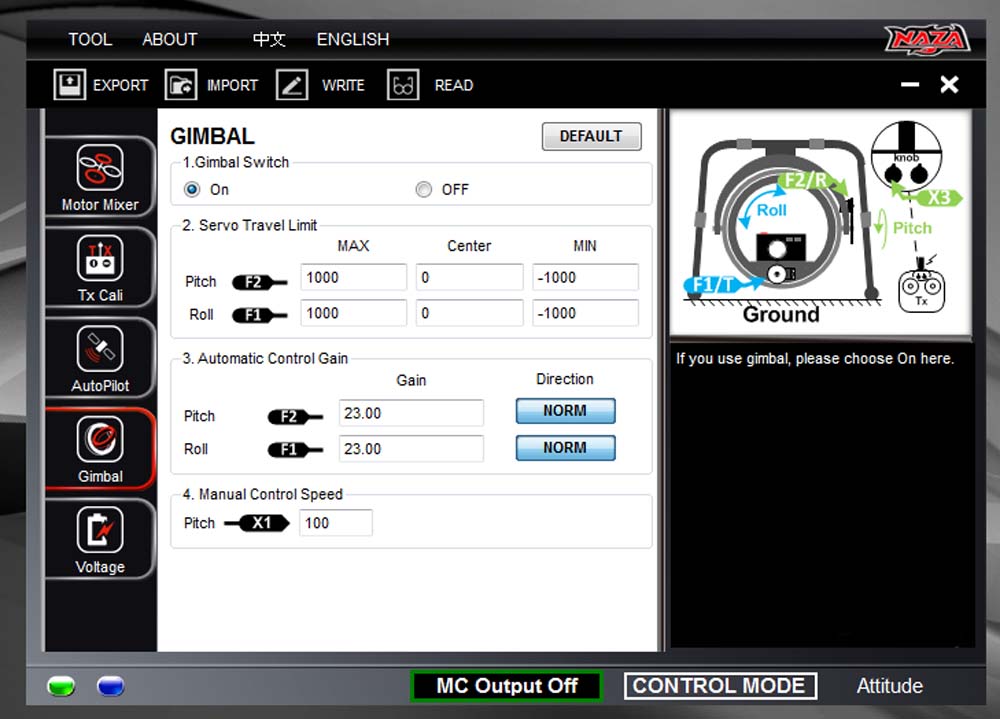1000x719 pixels.
Task: Open the TOOL menu
Action: [90, 39]
